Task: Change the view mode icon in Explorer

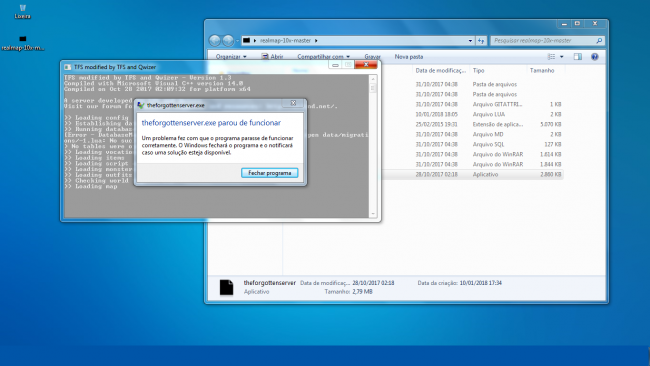Action: coord(551,57)
